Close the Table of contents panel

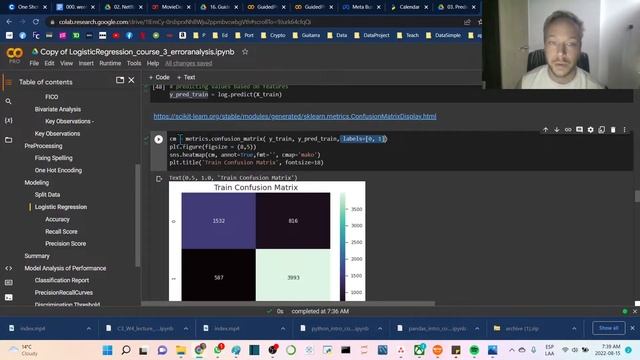[131, 80]
